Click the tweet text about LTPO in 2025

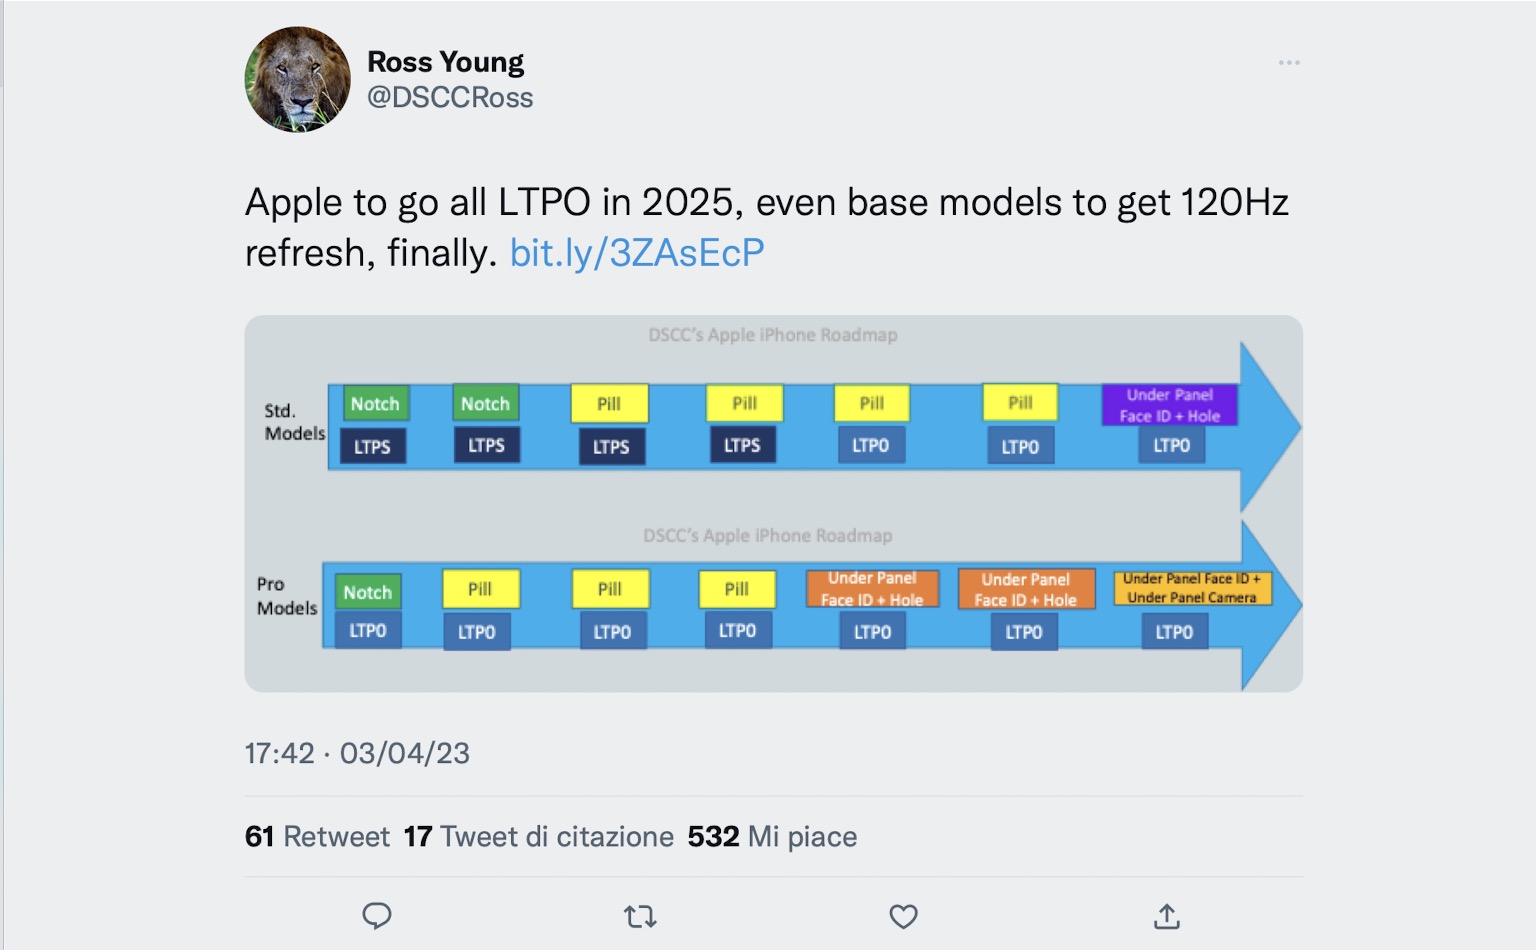point(767,227)
